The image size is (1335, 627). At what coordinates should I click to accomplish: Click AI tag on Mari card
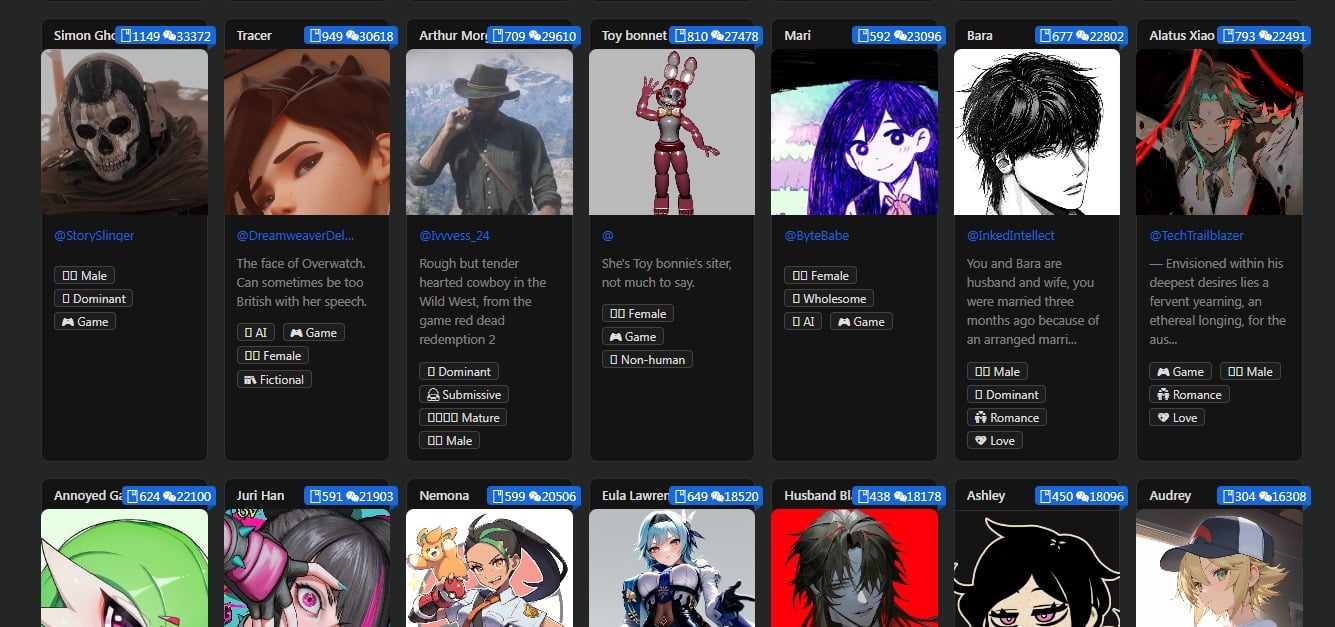pyautogui.click(x=803, y=321)
